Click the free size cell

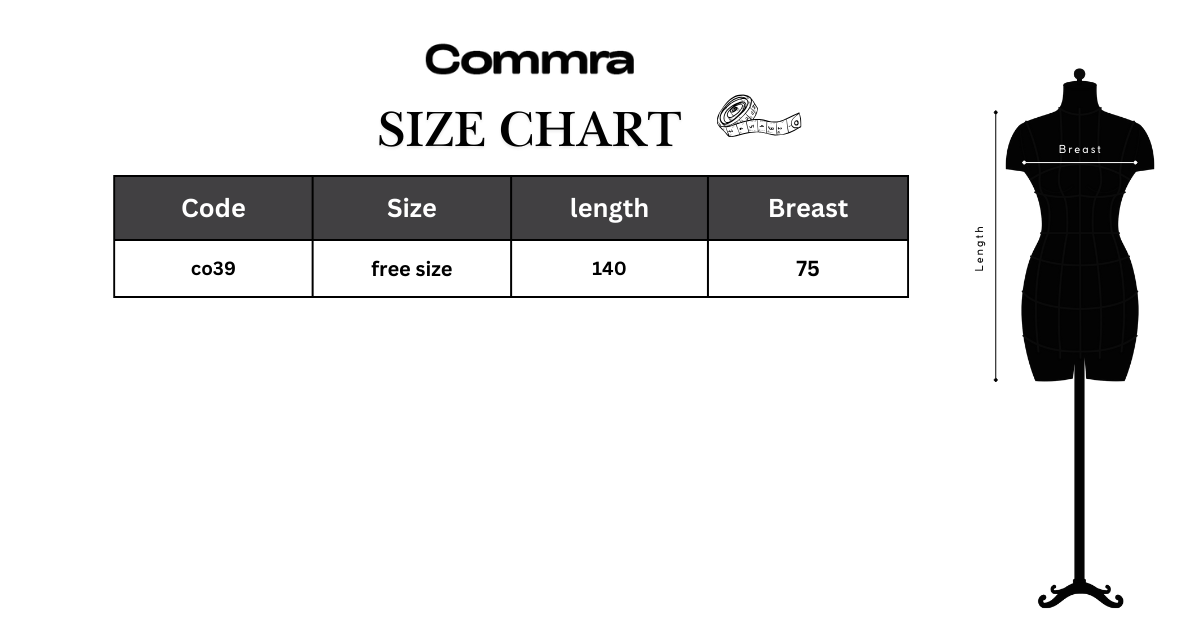[x=412, y=269]
